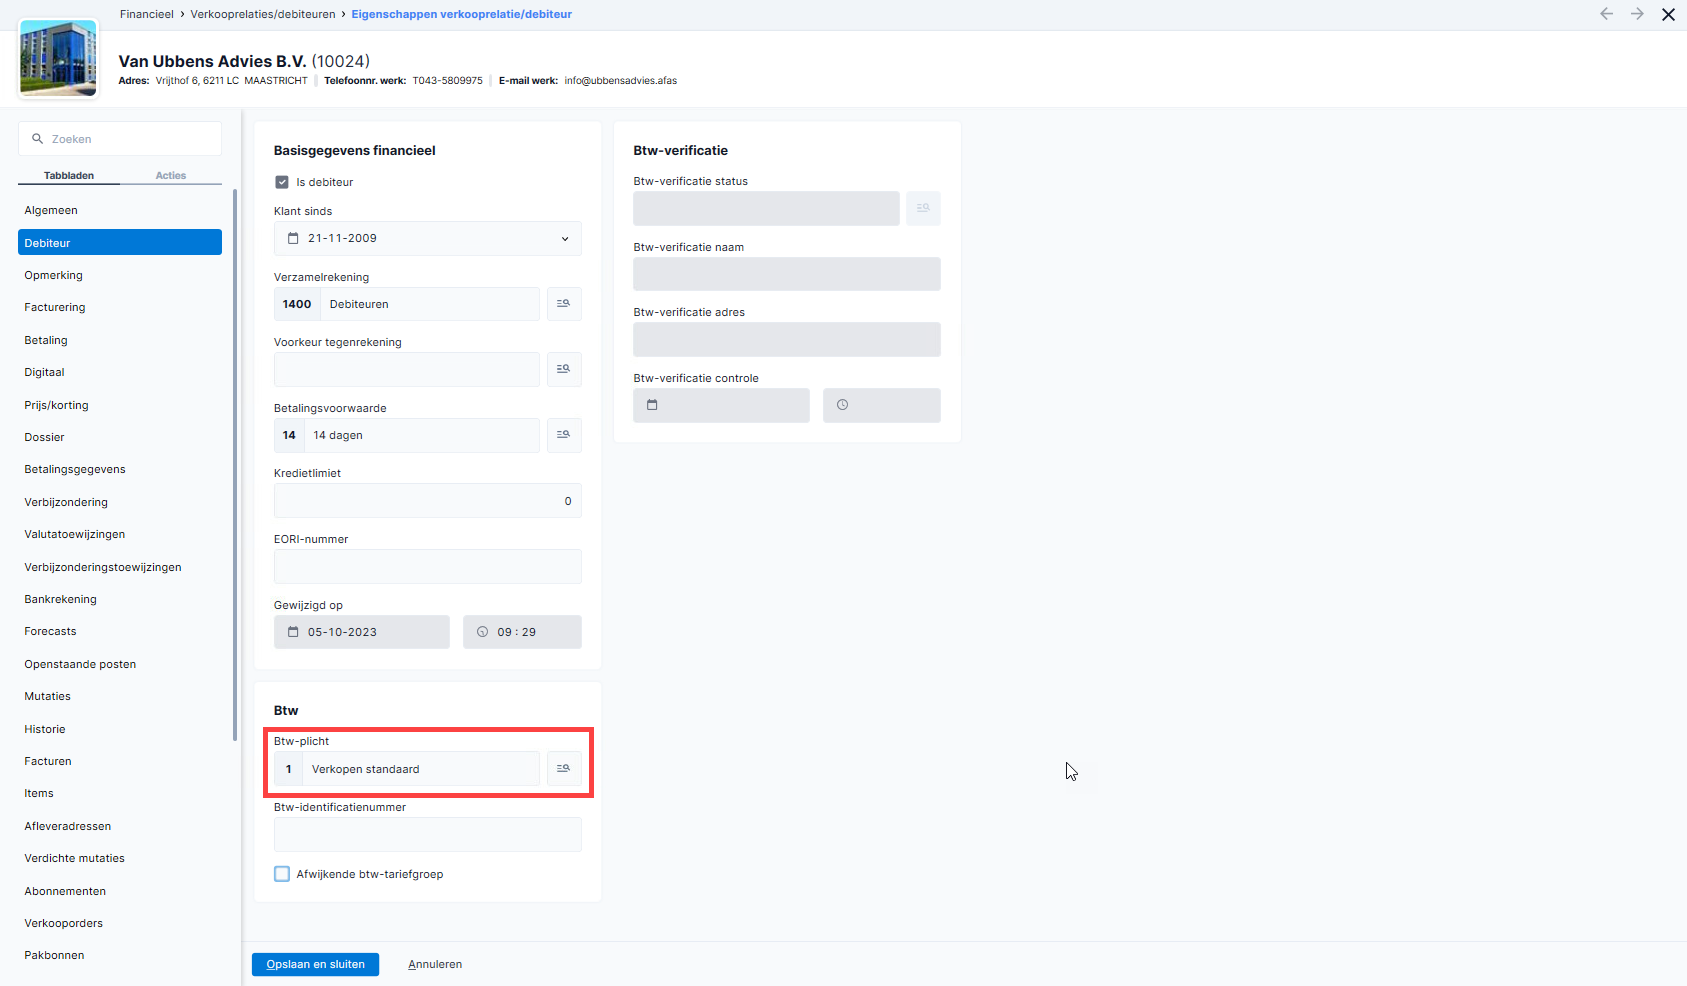This screenshot has height=986, width=1687.
Task: Click the forward arrow navigation icon
Action: (1637, 14)
